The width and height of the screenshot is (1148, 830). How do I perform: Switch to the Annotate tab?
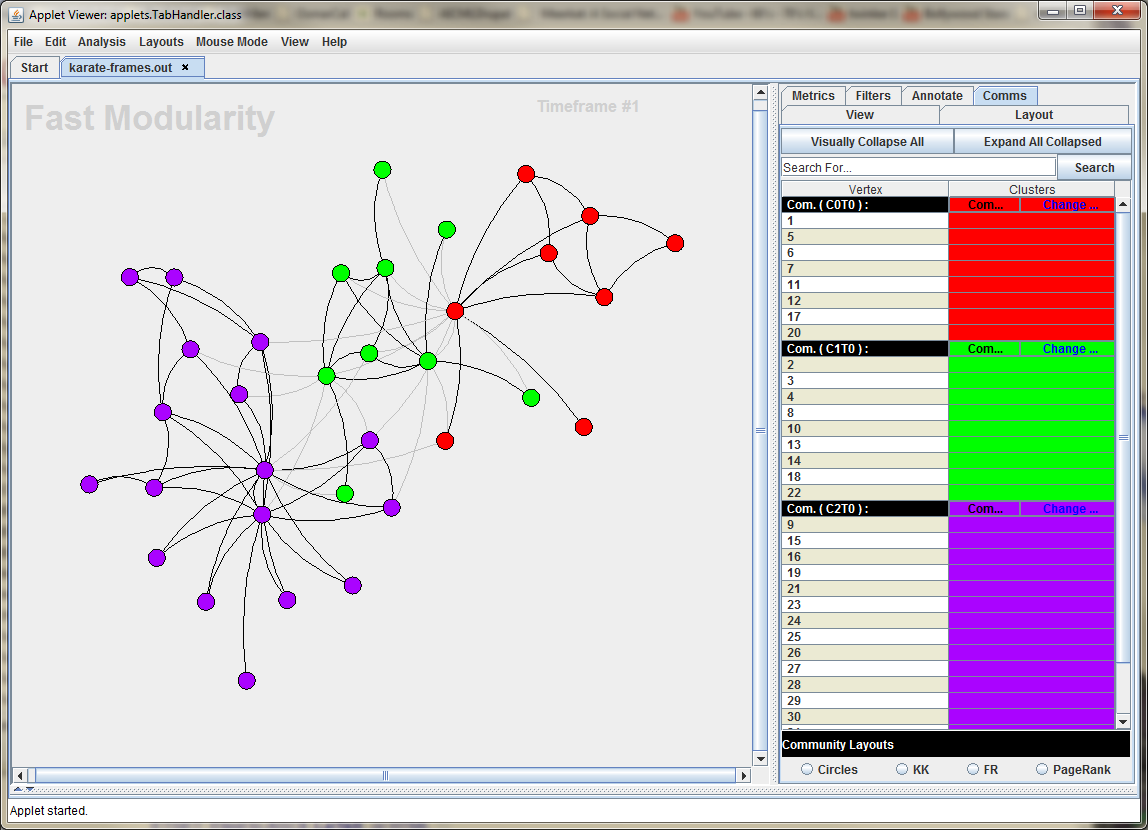click(x=937, y=96)
